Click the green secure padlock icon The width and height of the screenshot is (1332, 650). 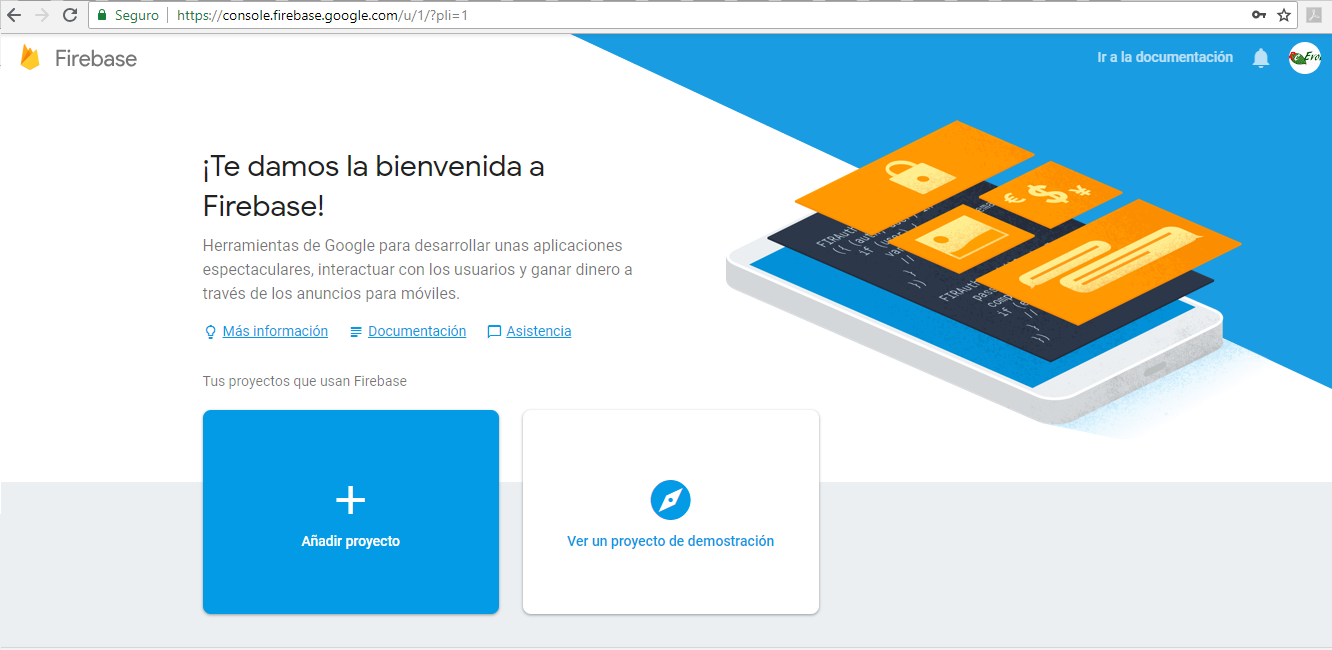pyautogui.click(x=102, y=15)
